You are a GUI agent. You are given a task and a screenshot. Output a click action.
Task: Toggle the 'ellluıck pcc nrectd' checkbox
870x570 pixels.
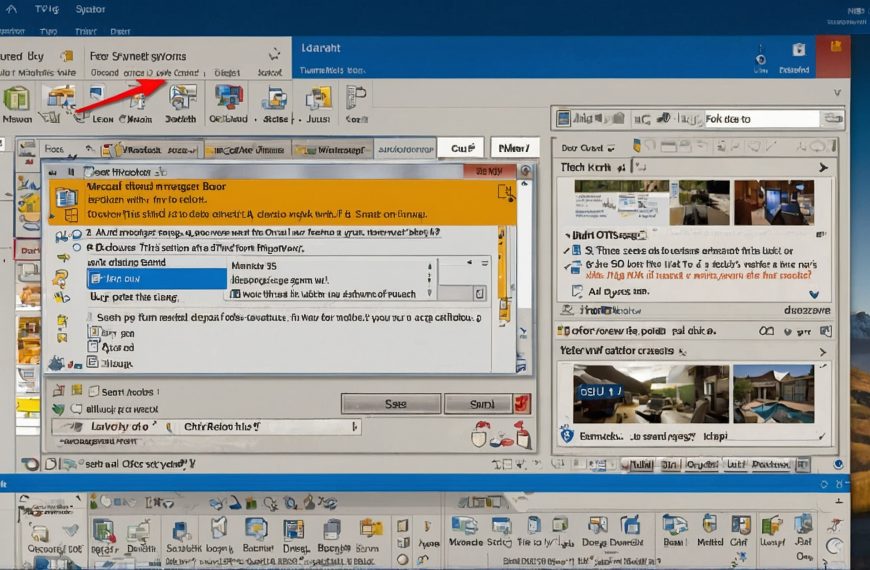(x=77, y=409)
